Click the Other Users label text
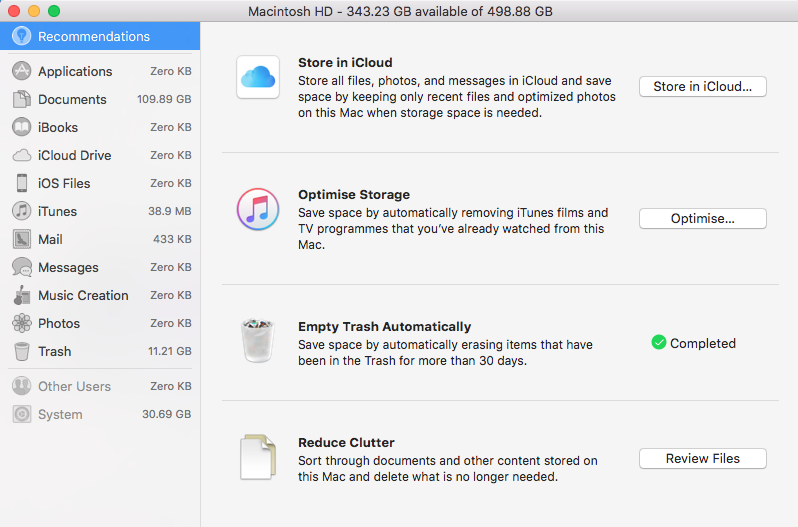This screenshot has width=798, height=527. [74, 387]
